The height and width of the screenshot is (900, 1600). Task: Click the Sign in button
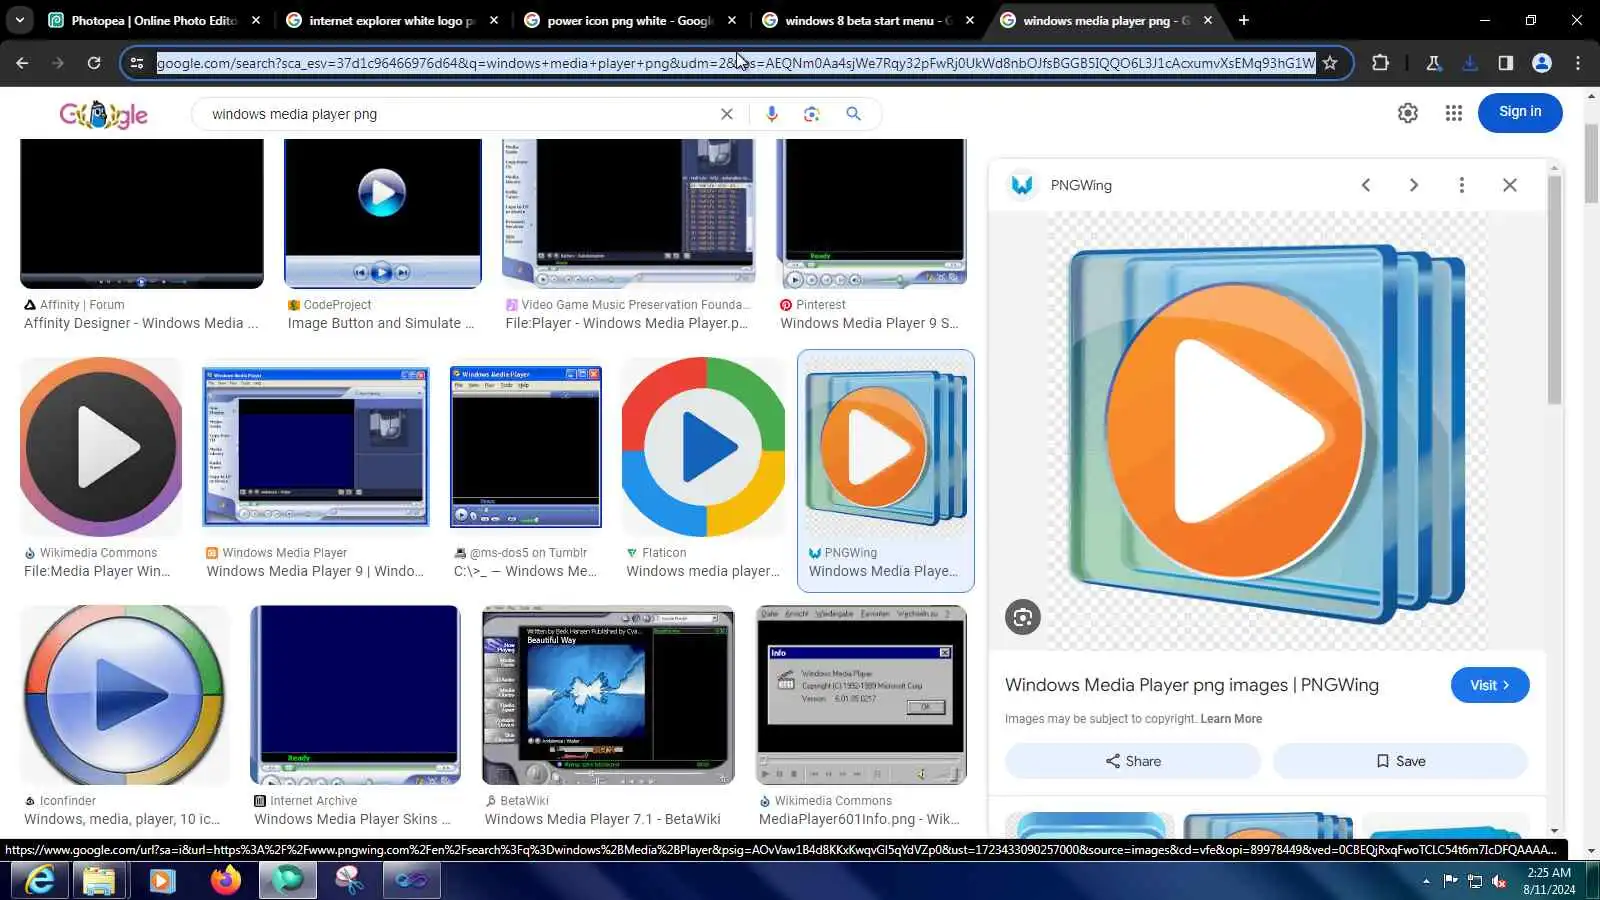[1520, 112]
